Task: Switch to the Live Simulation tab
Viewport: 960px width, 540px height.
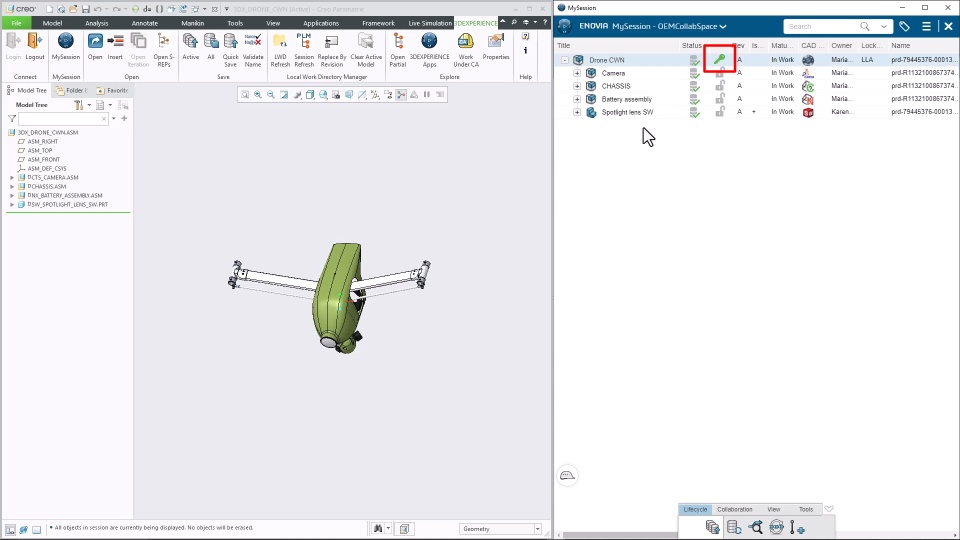Action: pyautogui.click(x=430, y=23)
